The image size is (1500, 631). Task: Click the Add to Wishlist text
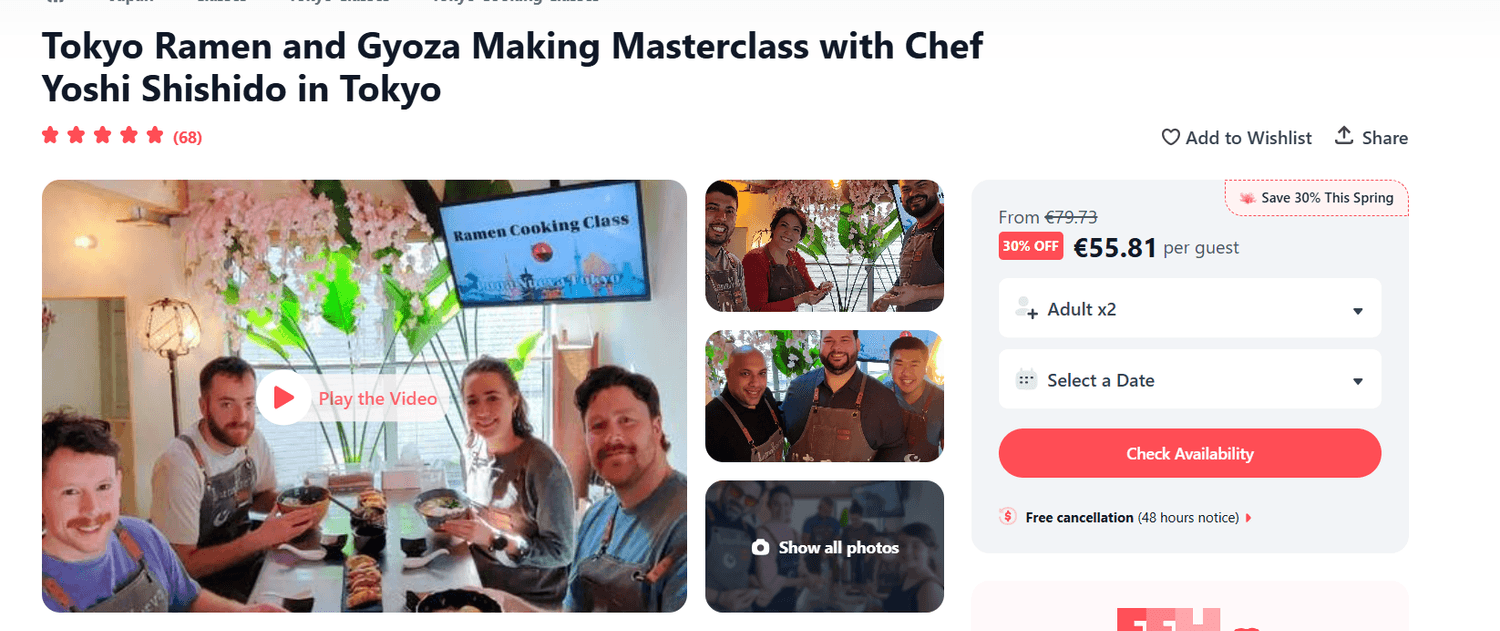[x=1248, y=138]
